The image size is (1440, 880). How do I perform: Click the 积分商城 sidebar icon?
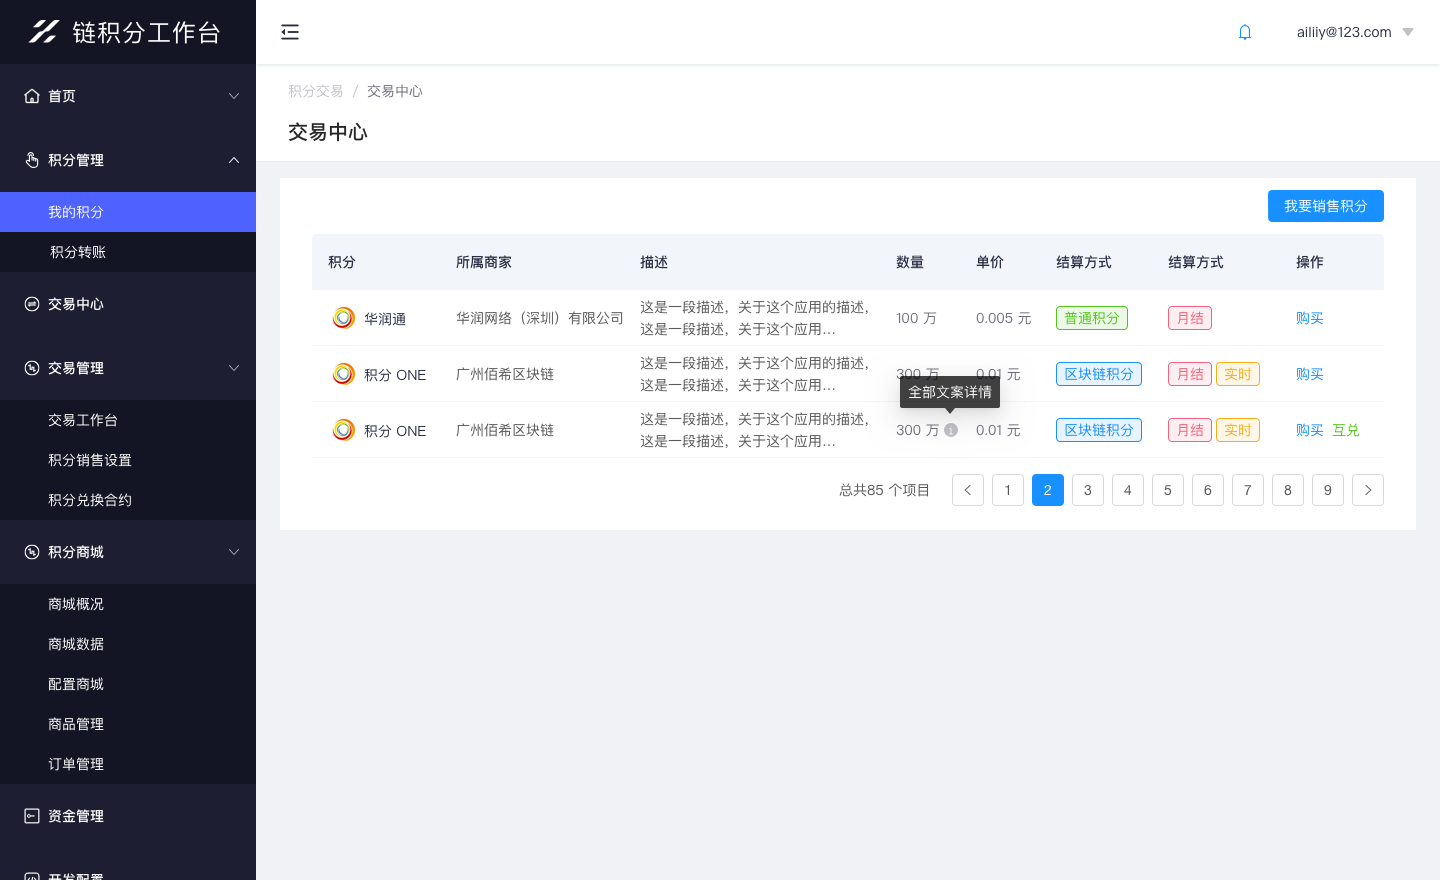point(32,552)
